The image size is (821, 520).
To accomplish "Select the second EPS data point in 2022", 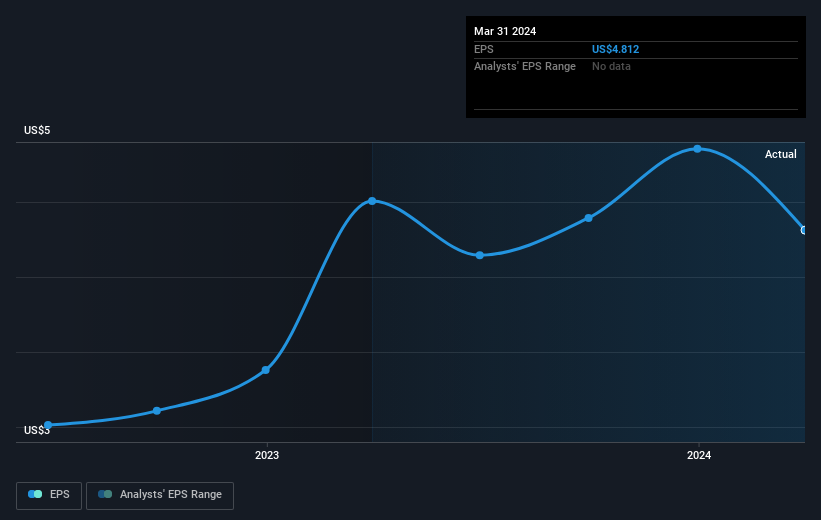I will click(157, 411).
